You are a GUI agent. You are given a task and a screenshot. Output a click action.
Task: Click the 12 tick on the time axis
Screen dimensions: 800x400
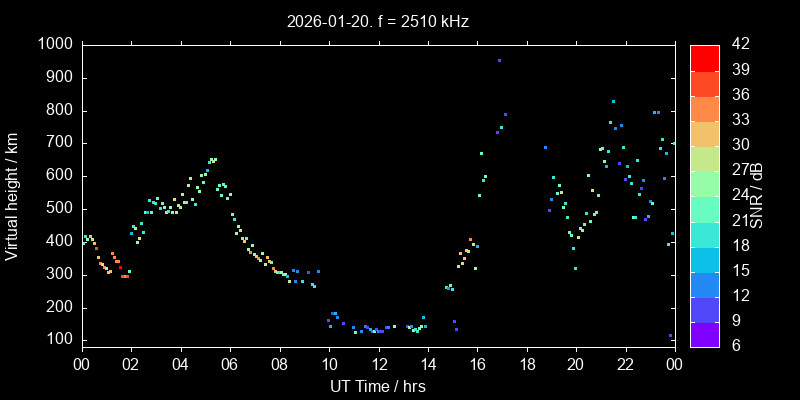coord(378,365)
